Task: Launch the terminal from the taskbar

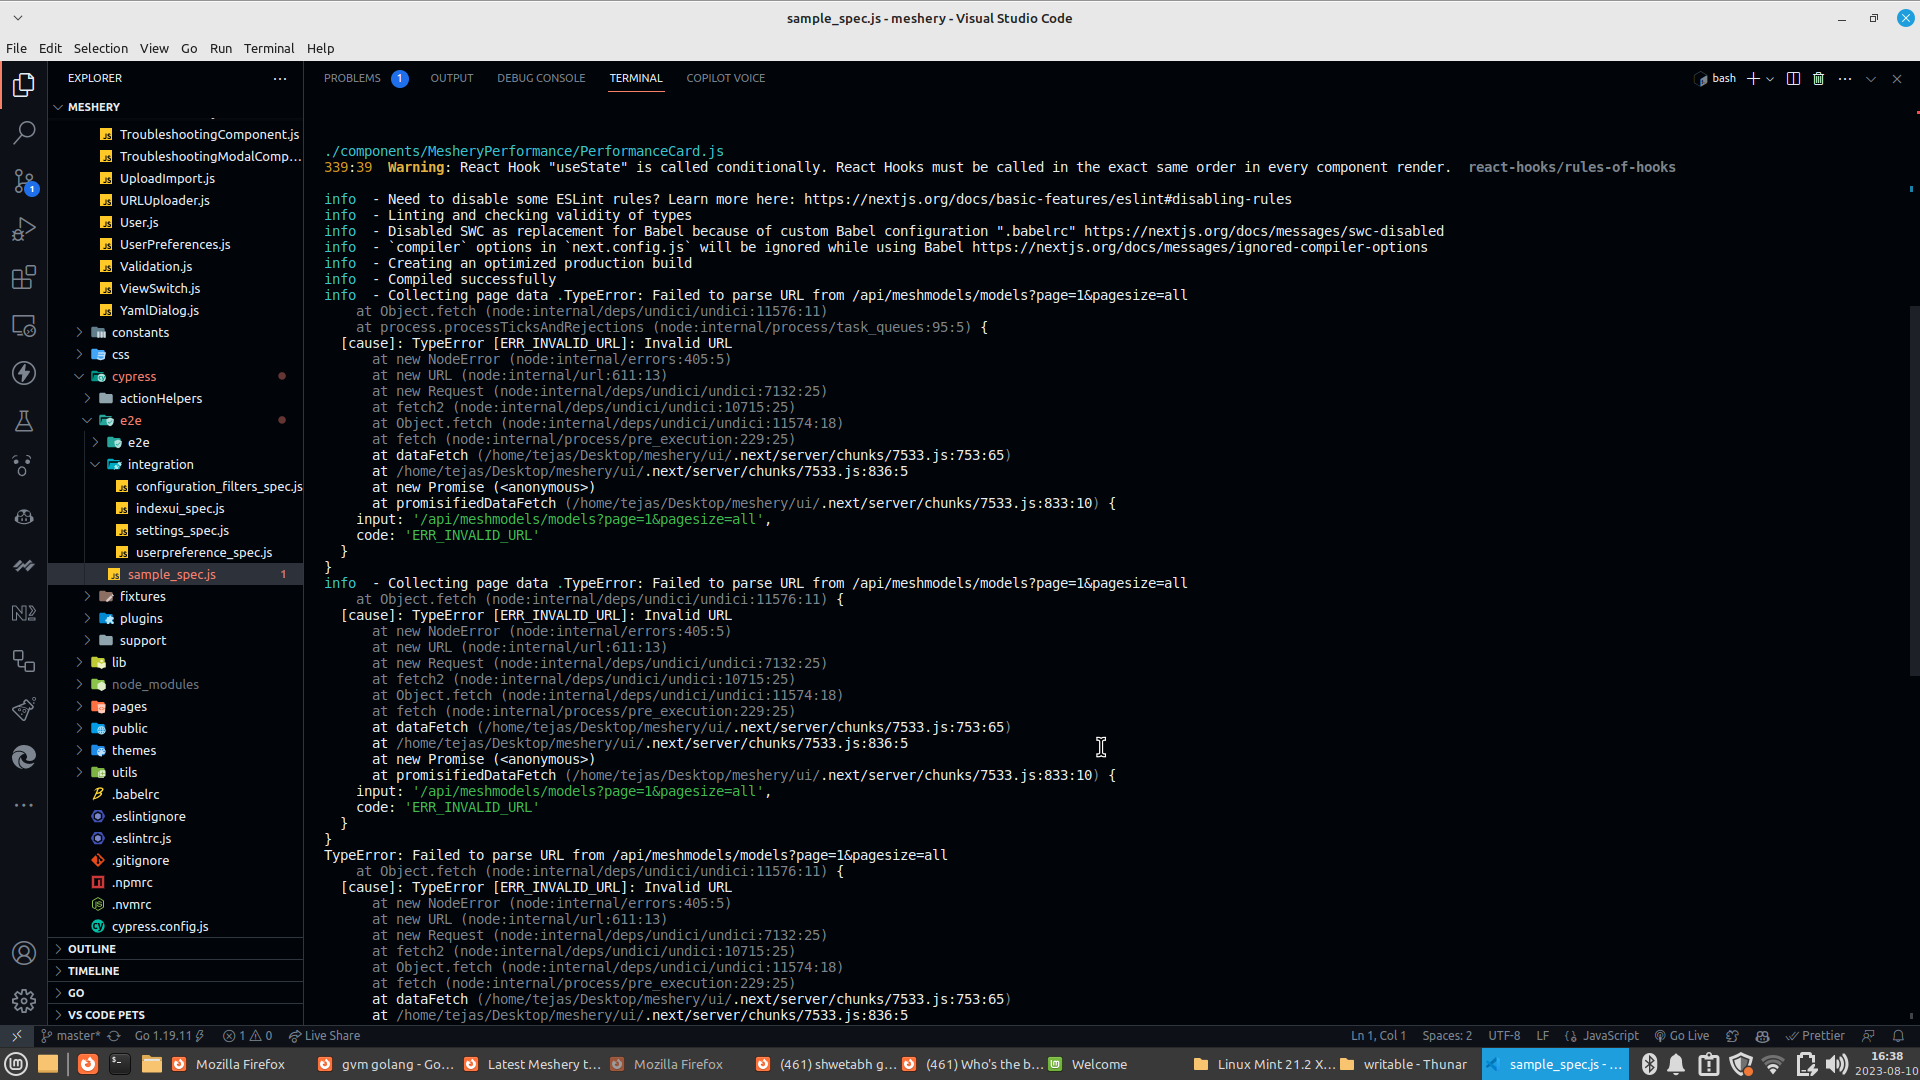Action: tap(119, 1064)
